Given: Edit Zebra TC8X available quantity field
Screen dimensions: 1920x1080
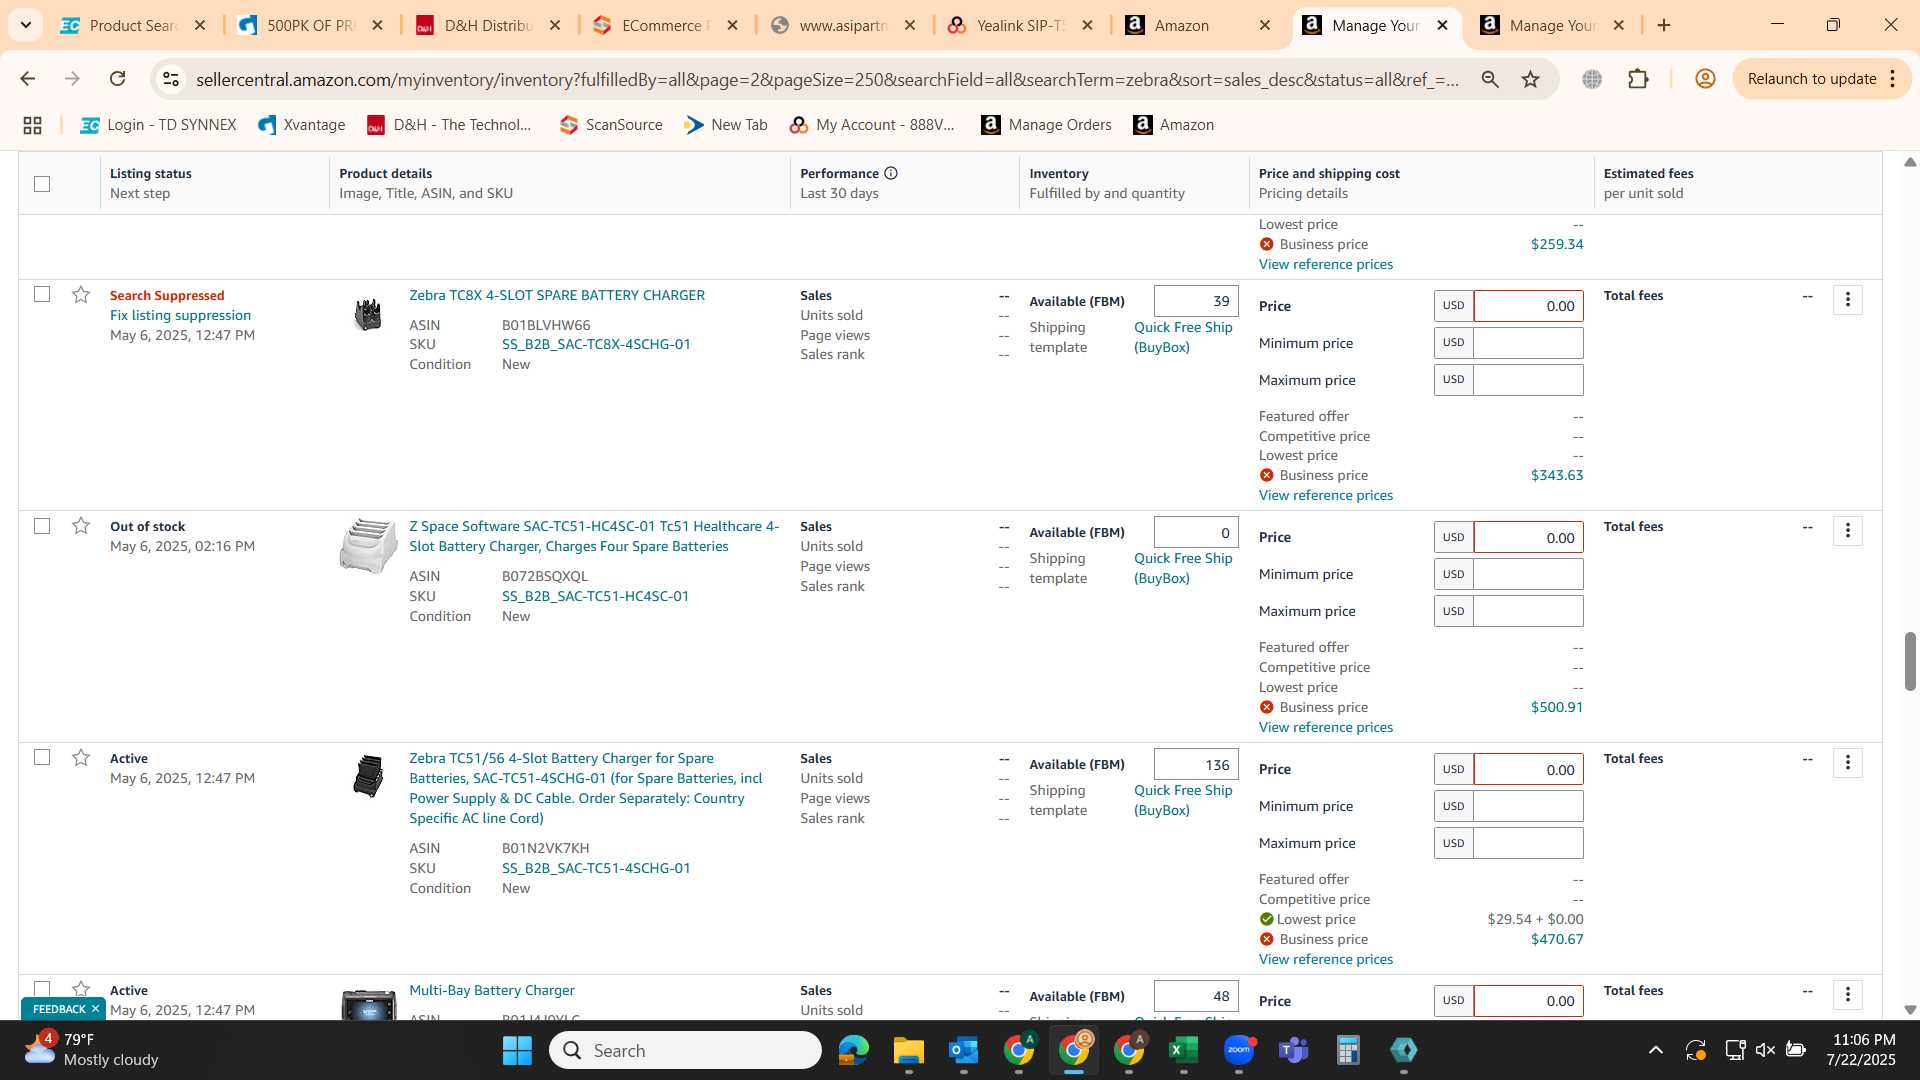Looking at the screenshot, I should (1196, 301).
